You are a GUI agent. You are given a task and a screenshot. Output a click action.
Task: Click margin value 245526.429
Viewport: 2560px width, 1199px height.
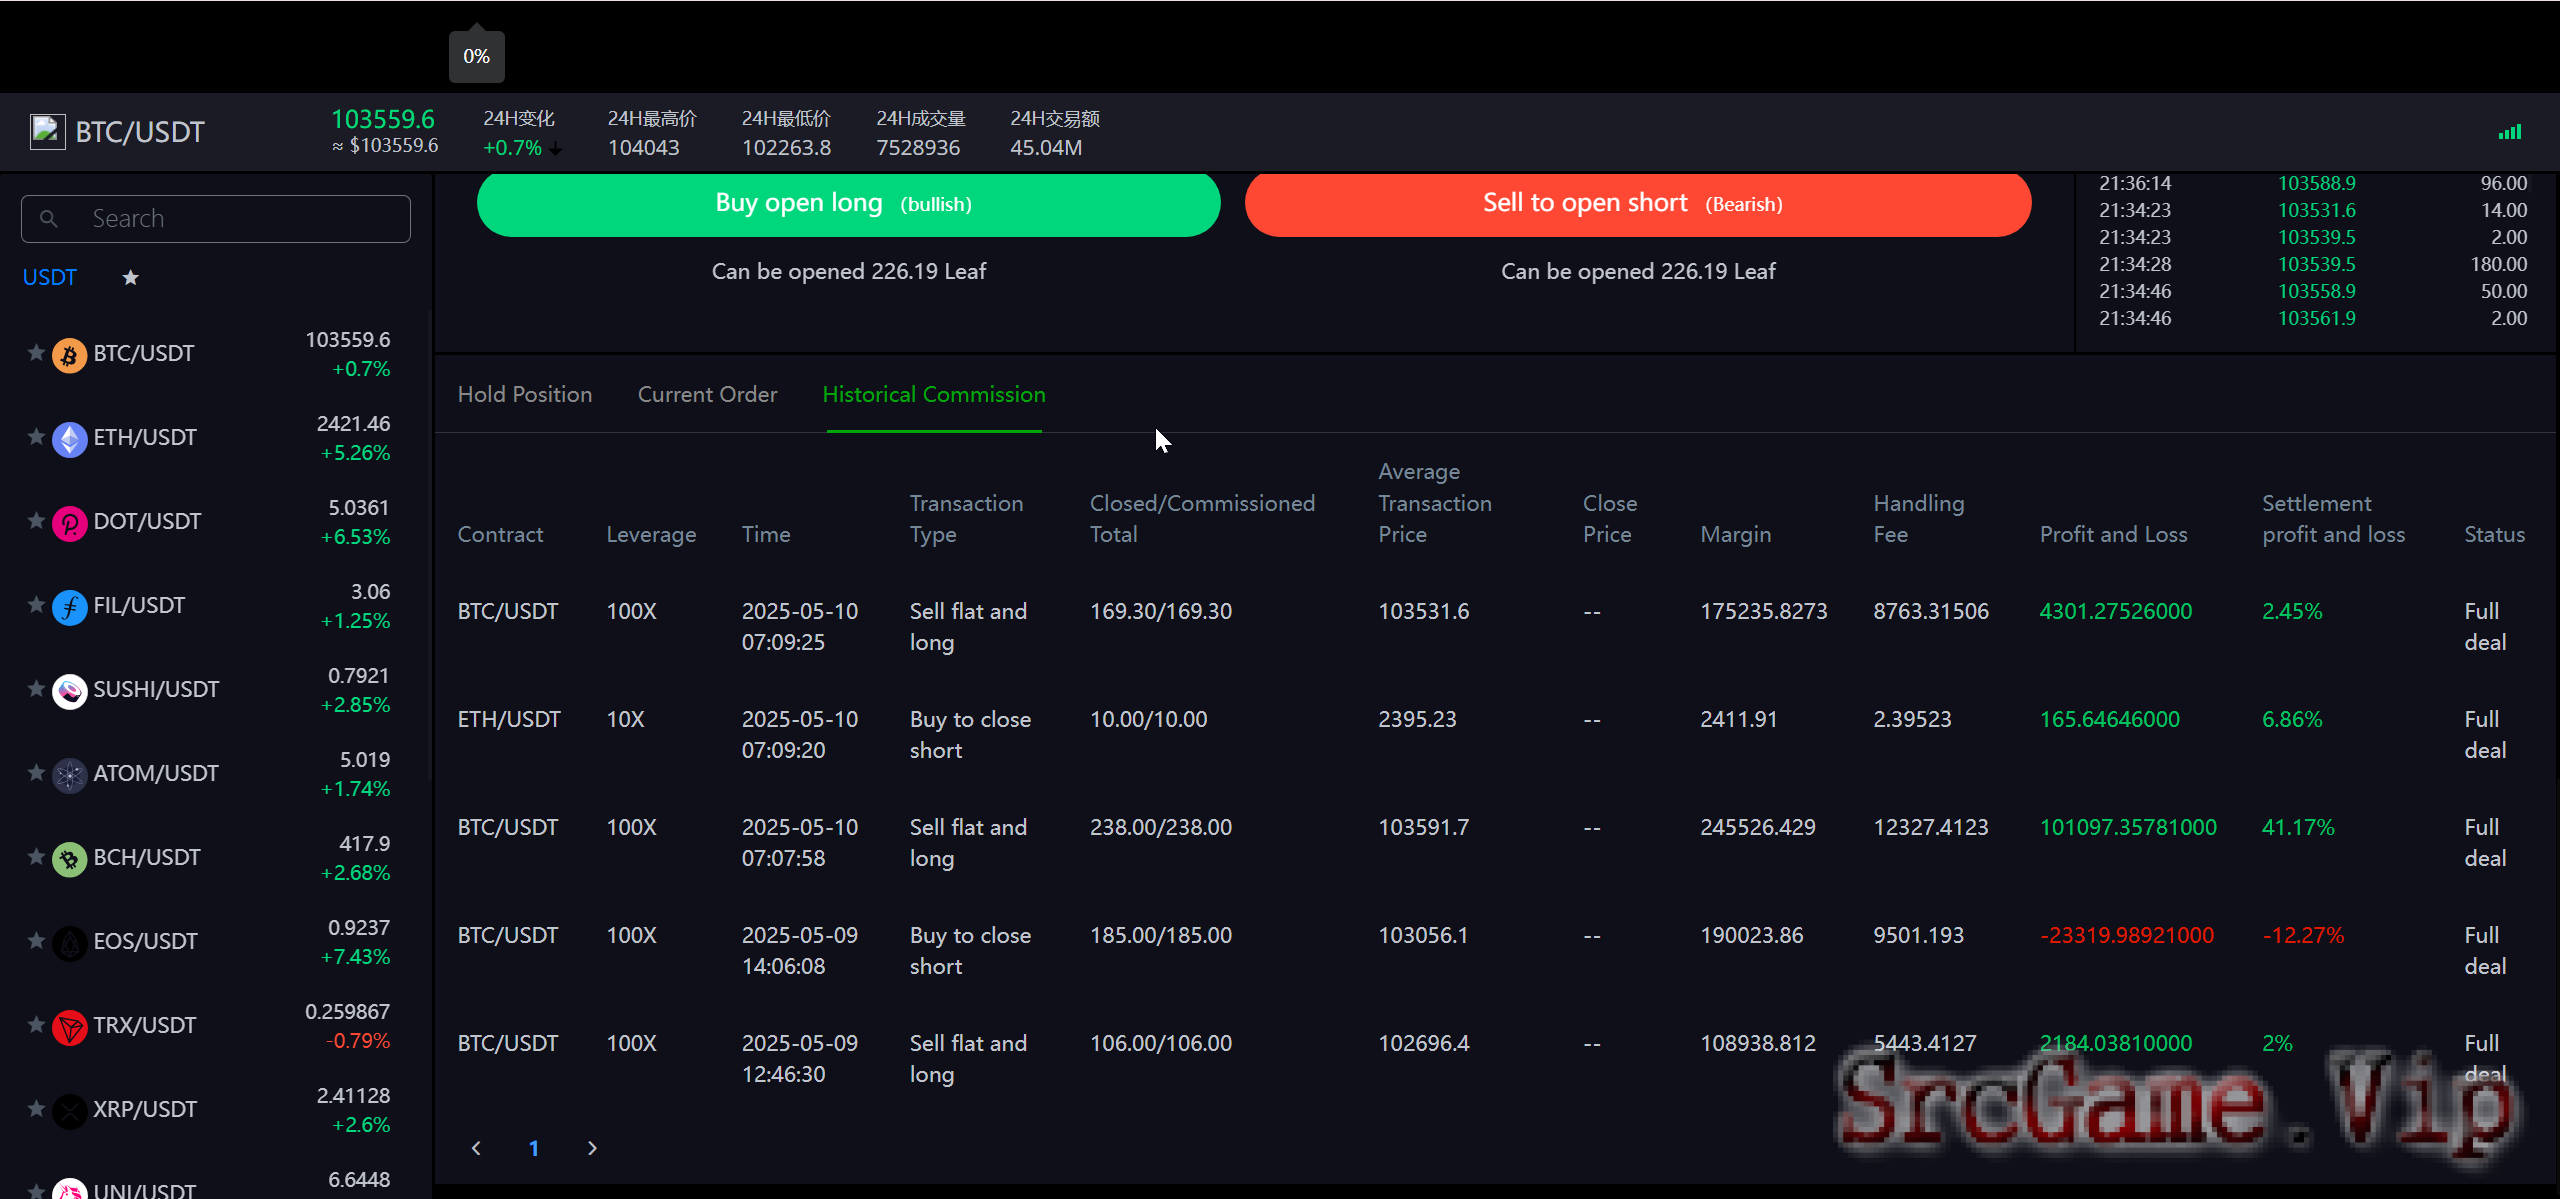click(1758, 827)
